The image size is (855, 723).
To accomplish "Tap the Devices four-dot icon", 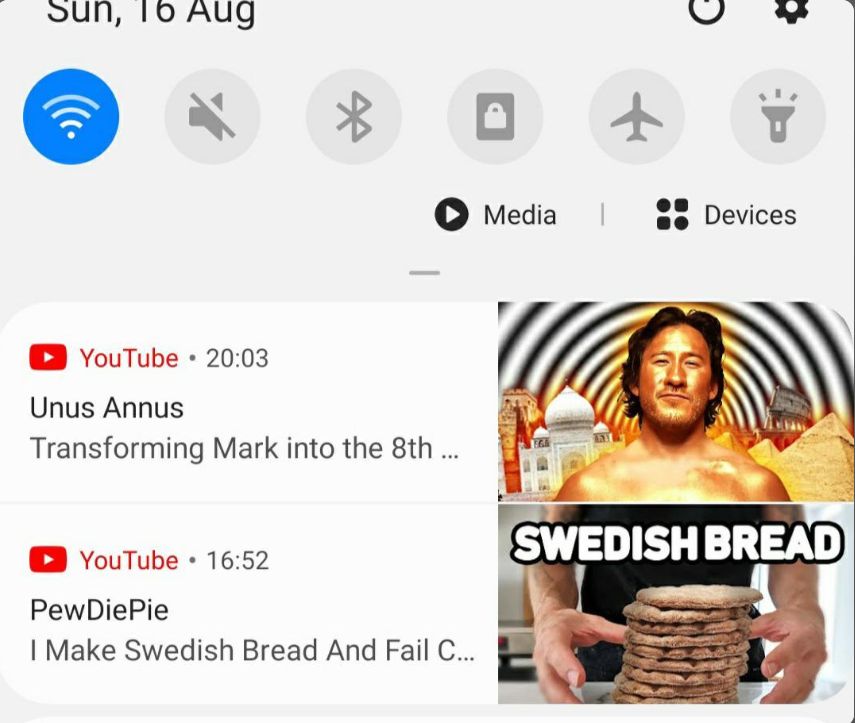I will tap(672, 214).
